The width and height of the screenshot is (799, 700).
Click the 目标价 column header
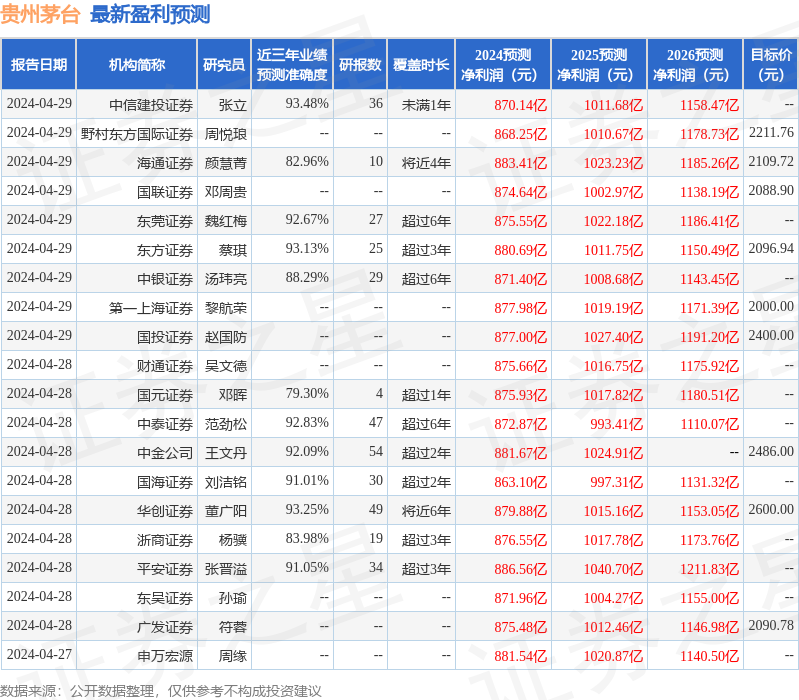[771, 65]
